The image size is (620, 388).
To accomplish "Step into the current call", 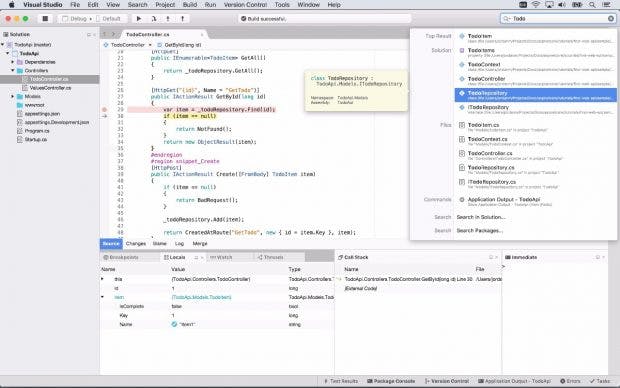I will (x=168, y=19).
